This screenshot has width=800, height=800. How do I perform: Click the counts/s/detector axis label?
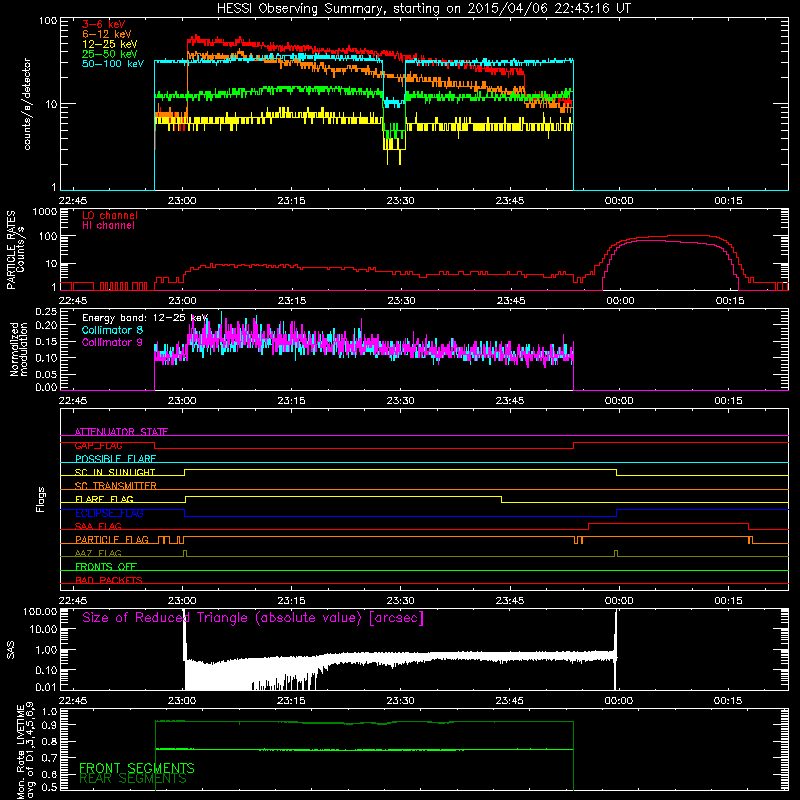click(x=27, y=104)
